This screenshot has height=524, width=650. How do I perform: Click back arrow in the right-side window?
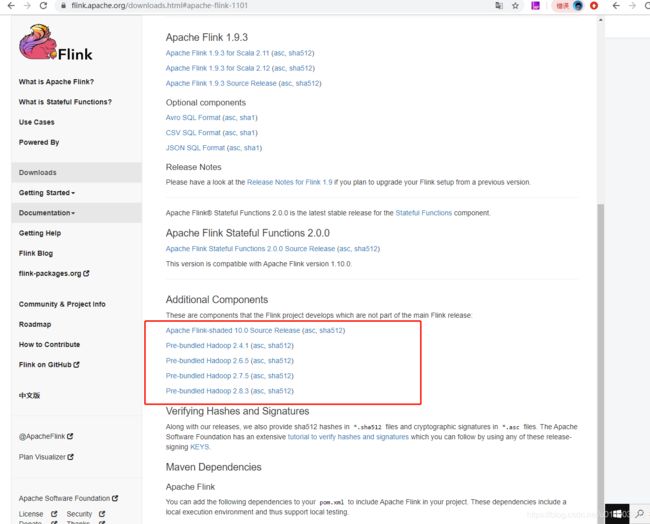click(616, 6)
